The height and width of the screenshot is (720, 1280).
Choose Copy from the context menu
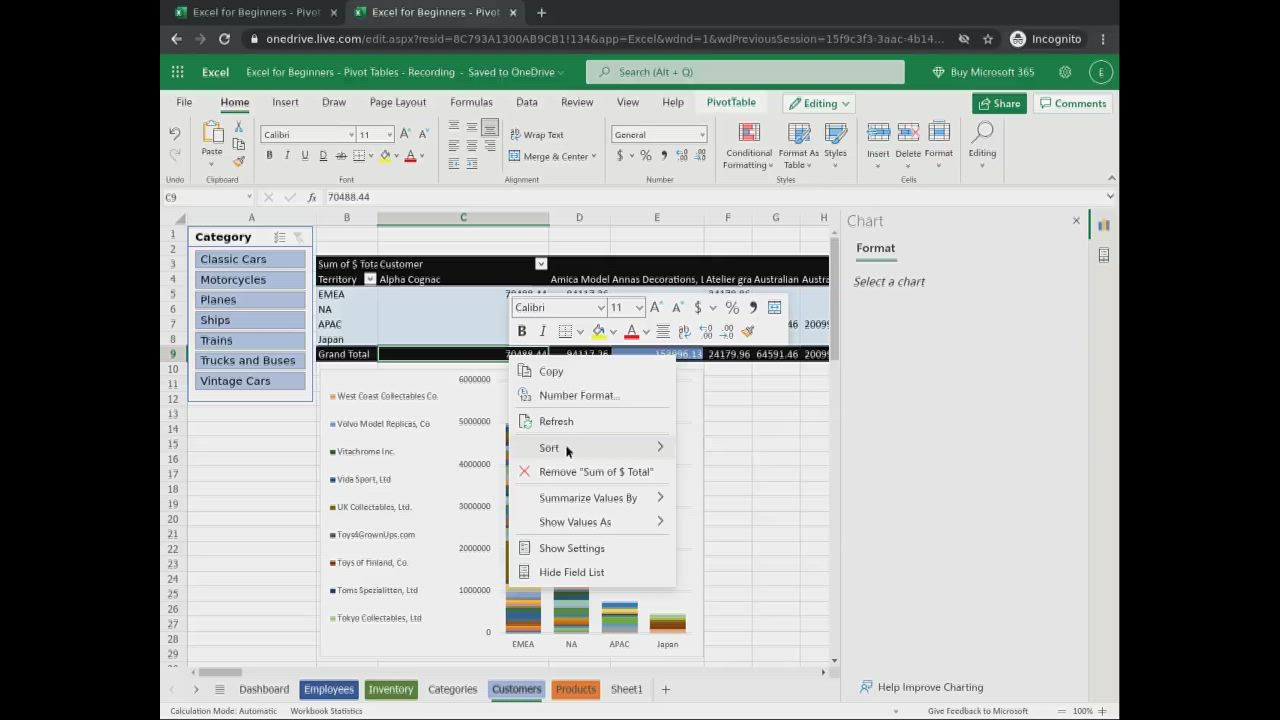pos(592,371)
